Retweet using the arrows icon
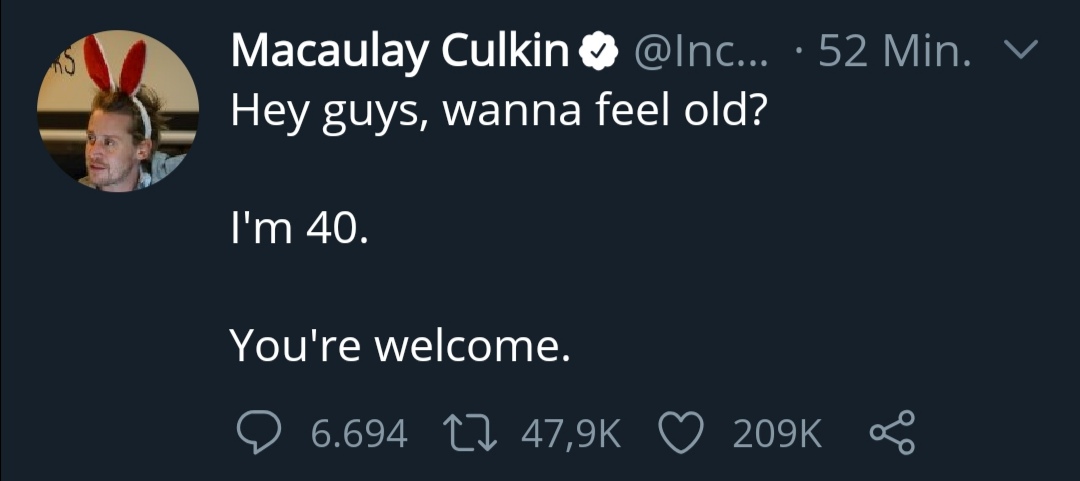This screenshot has height=481, width=1080. click(469, 433)
